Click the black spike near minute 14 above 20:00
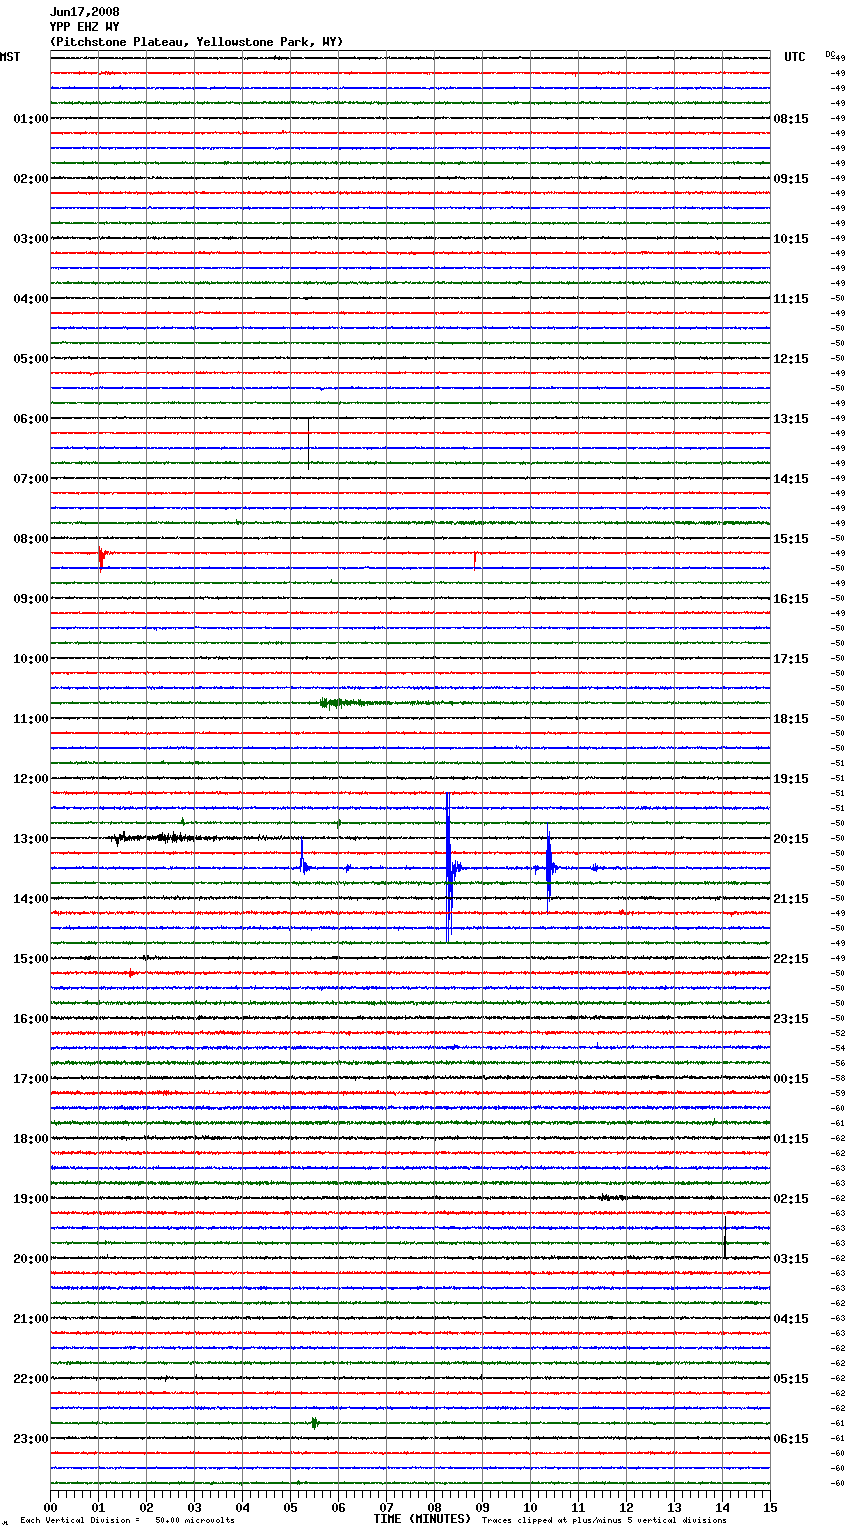Screen dimensions: 850x1534 725,1236
